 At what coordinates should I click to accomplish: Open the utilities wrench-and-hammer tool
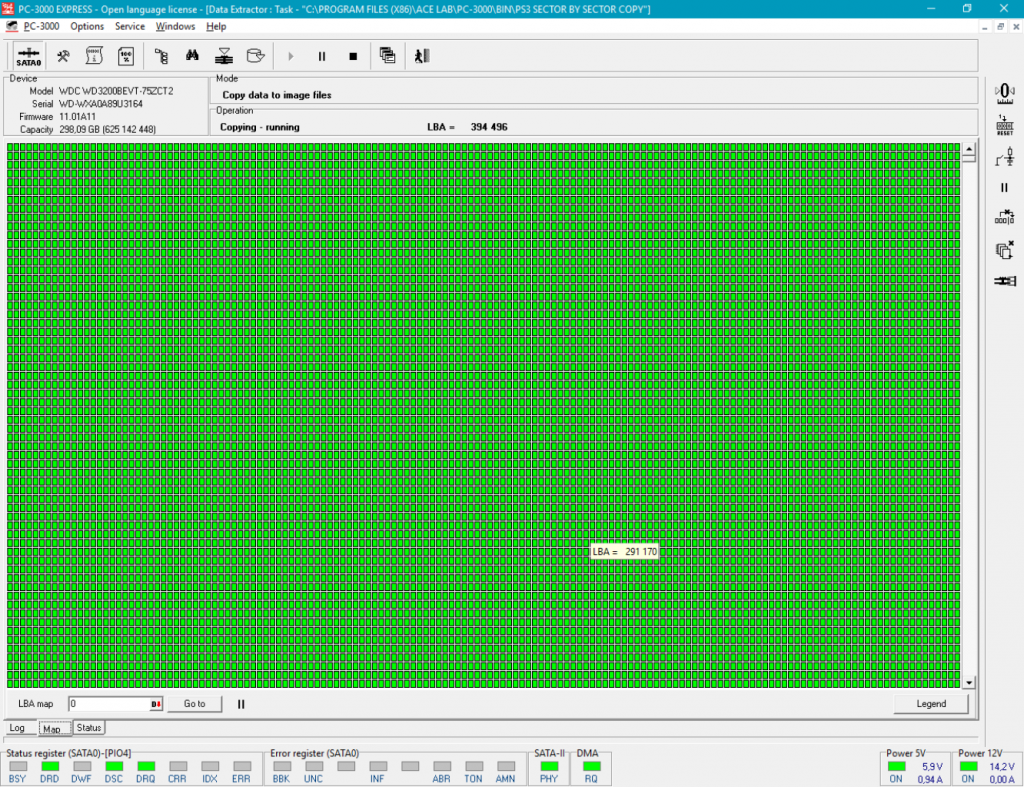click(x=63, y=57)
